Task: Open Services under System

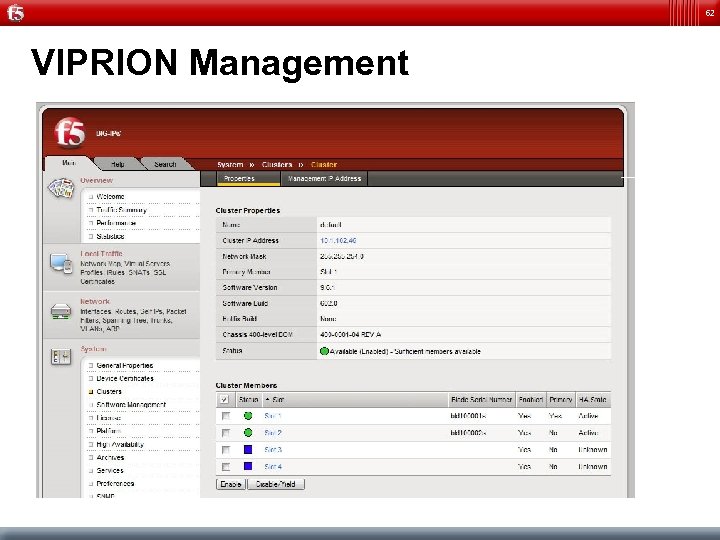Action: (110, 471)
